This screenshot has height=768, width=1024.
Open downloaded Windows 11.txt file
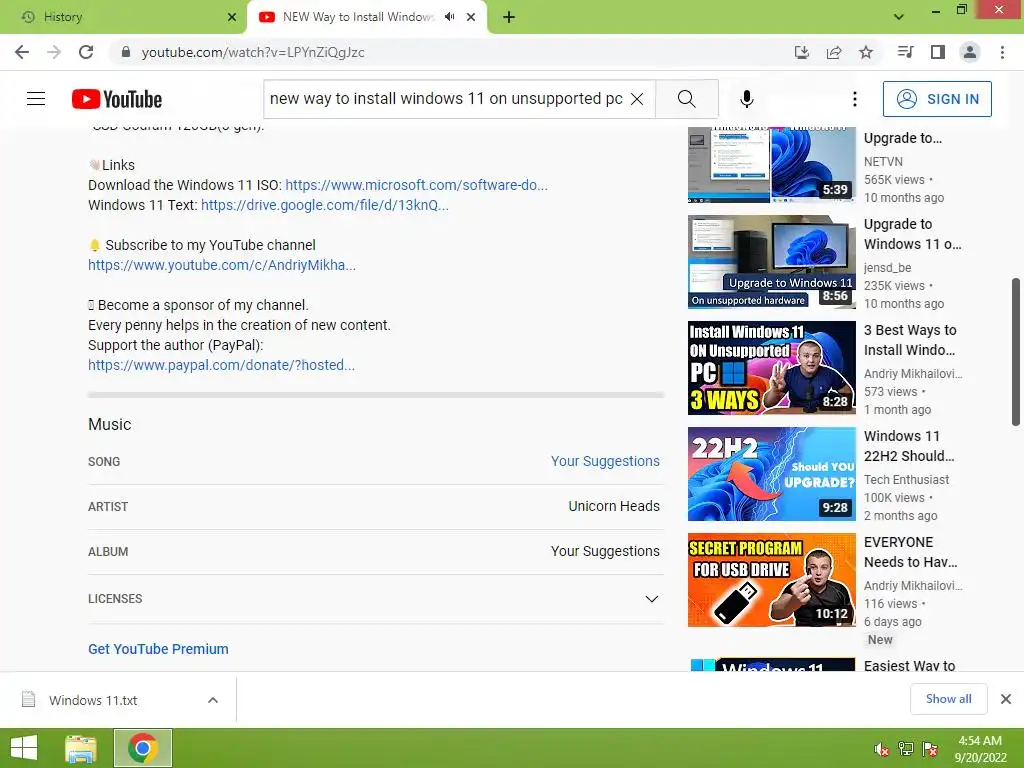(x=93, y=700)
